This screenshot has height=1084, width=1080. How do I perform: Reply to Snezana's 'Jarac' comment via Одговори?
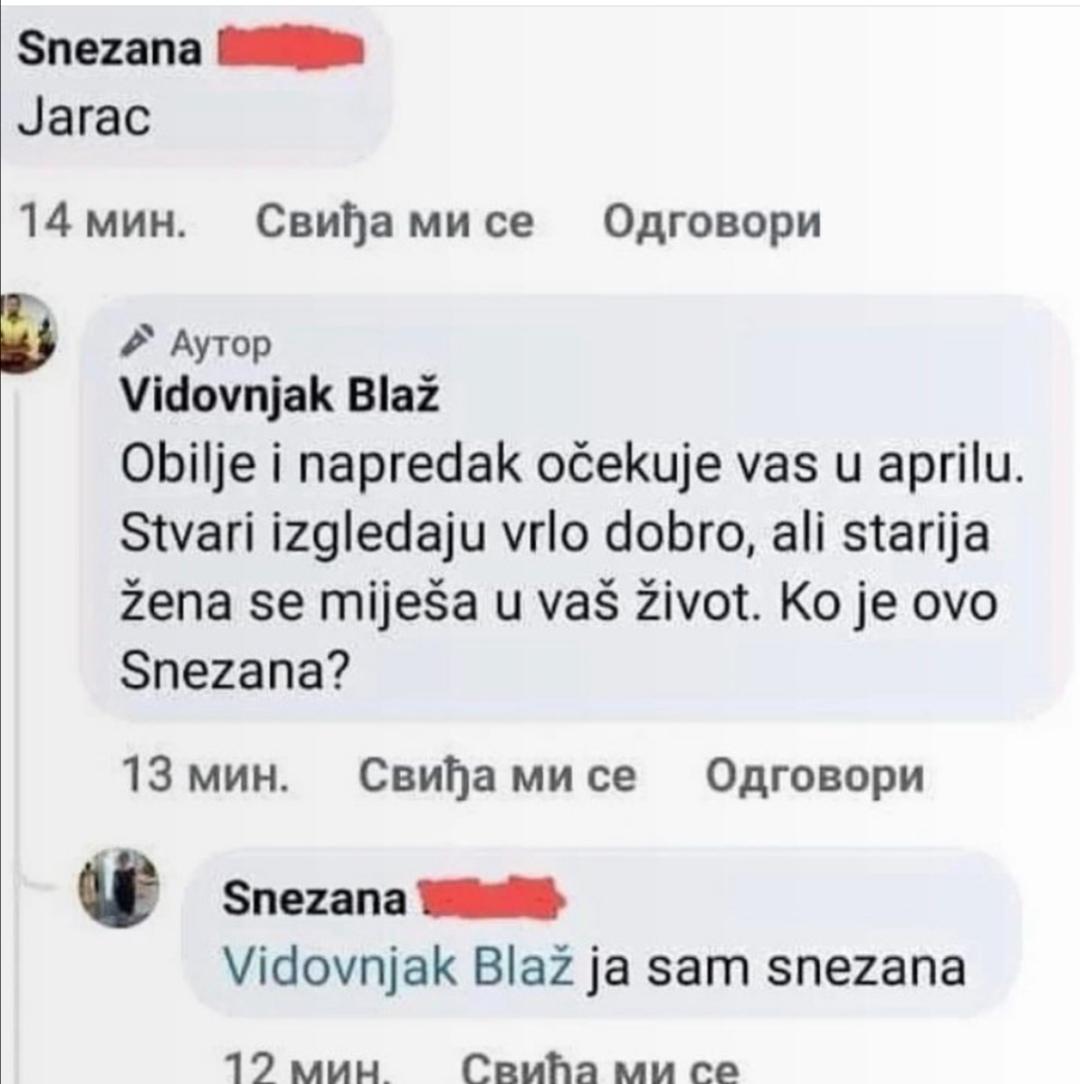pyautogui.click(x=712, y=222)
